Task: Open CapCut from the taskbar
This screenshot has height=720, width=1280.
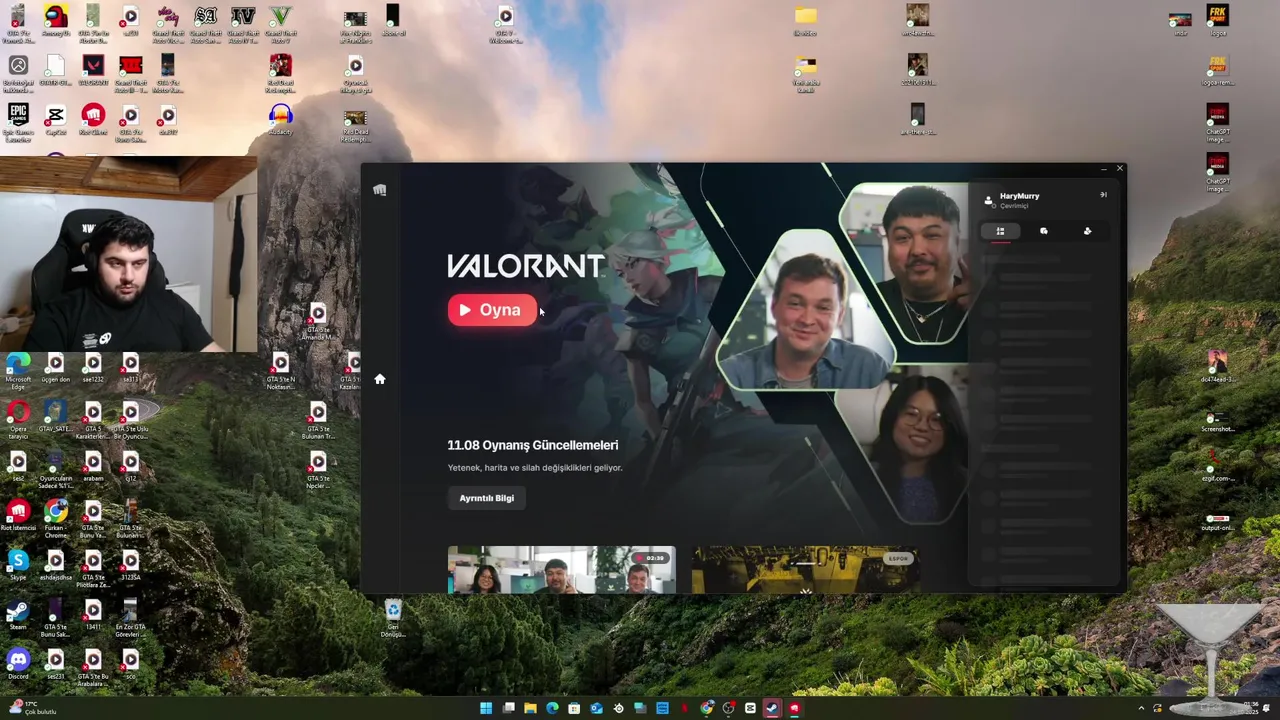Action: tap(750, 708)
